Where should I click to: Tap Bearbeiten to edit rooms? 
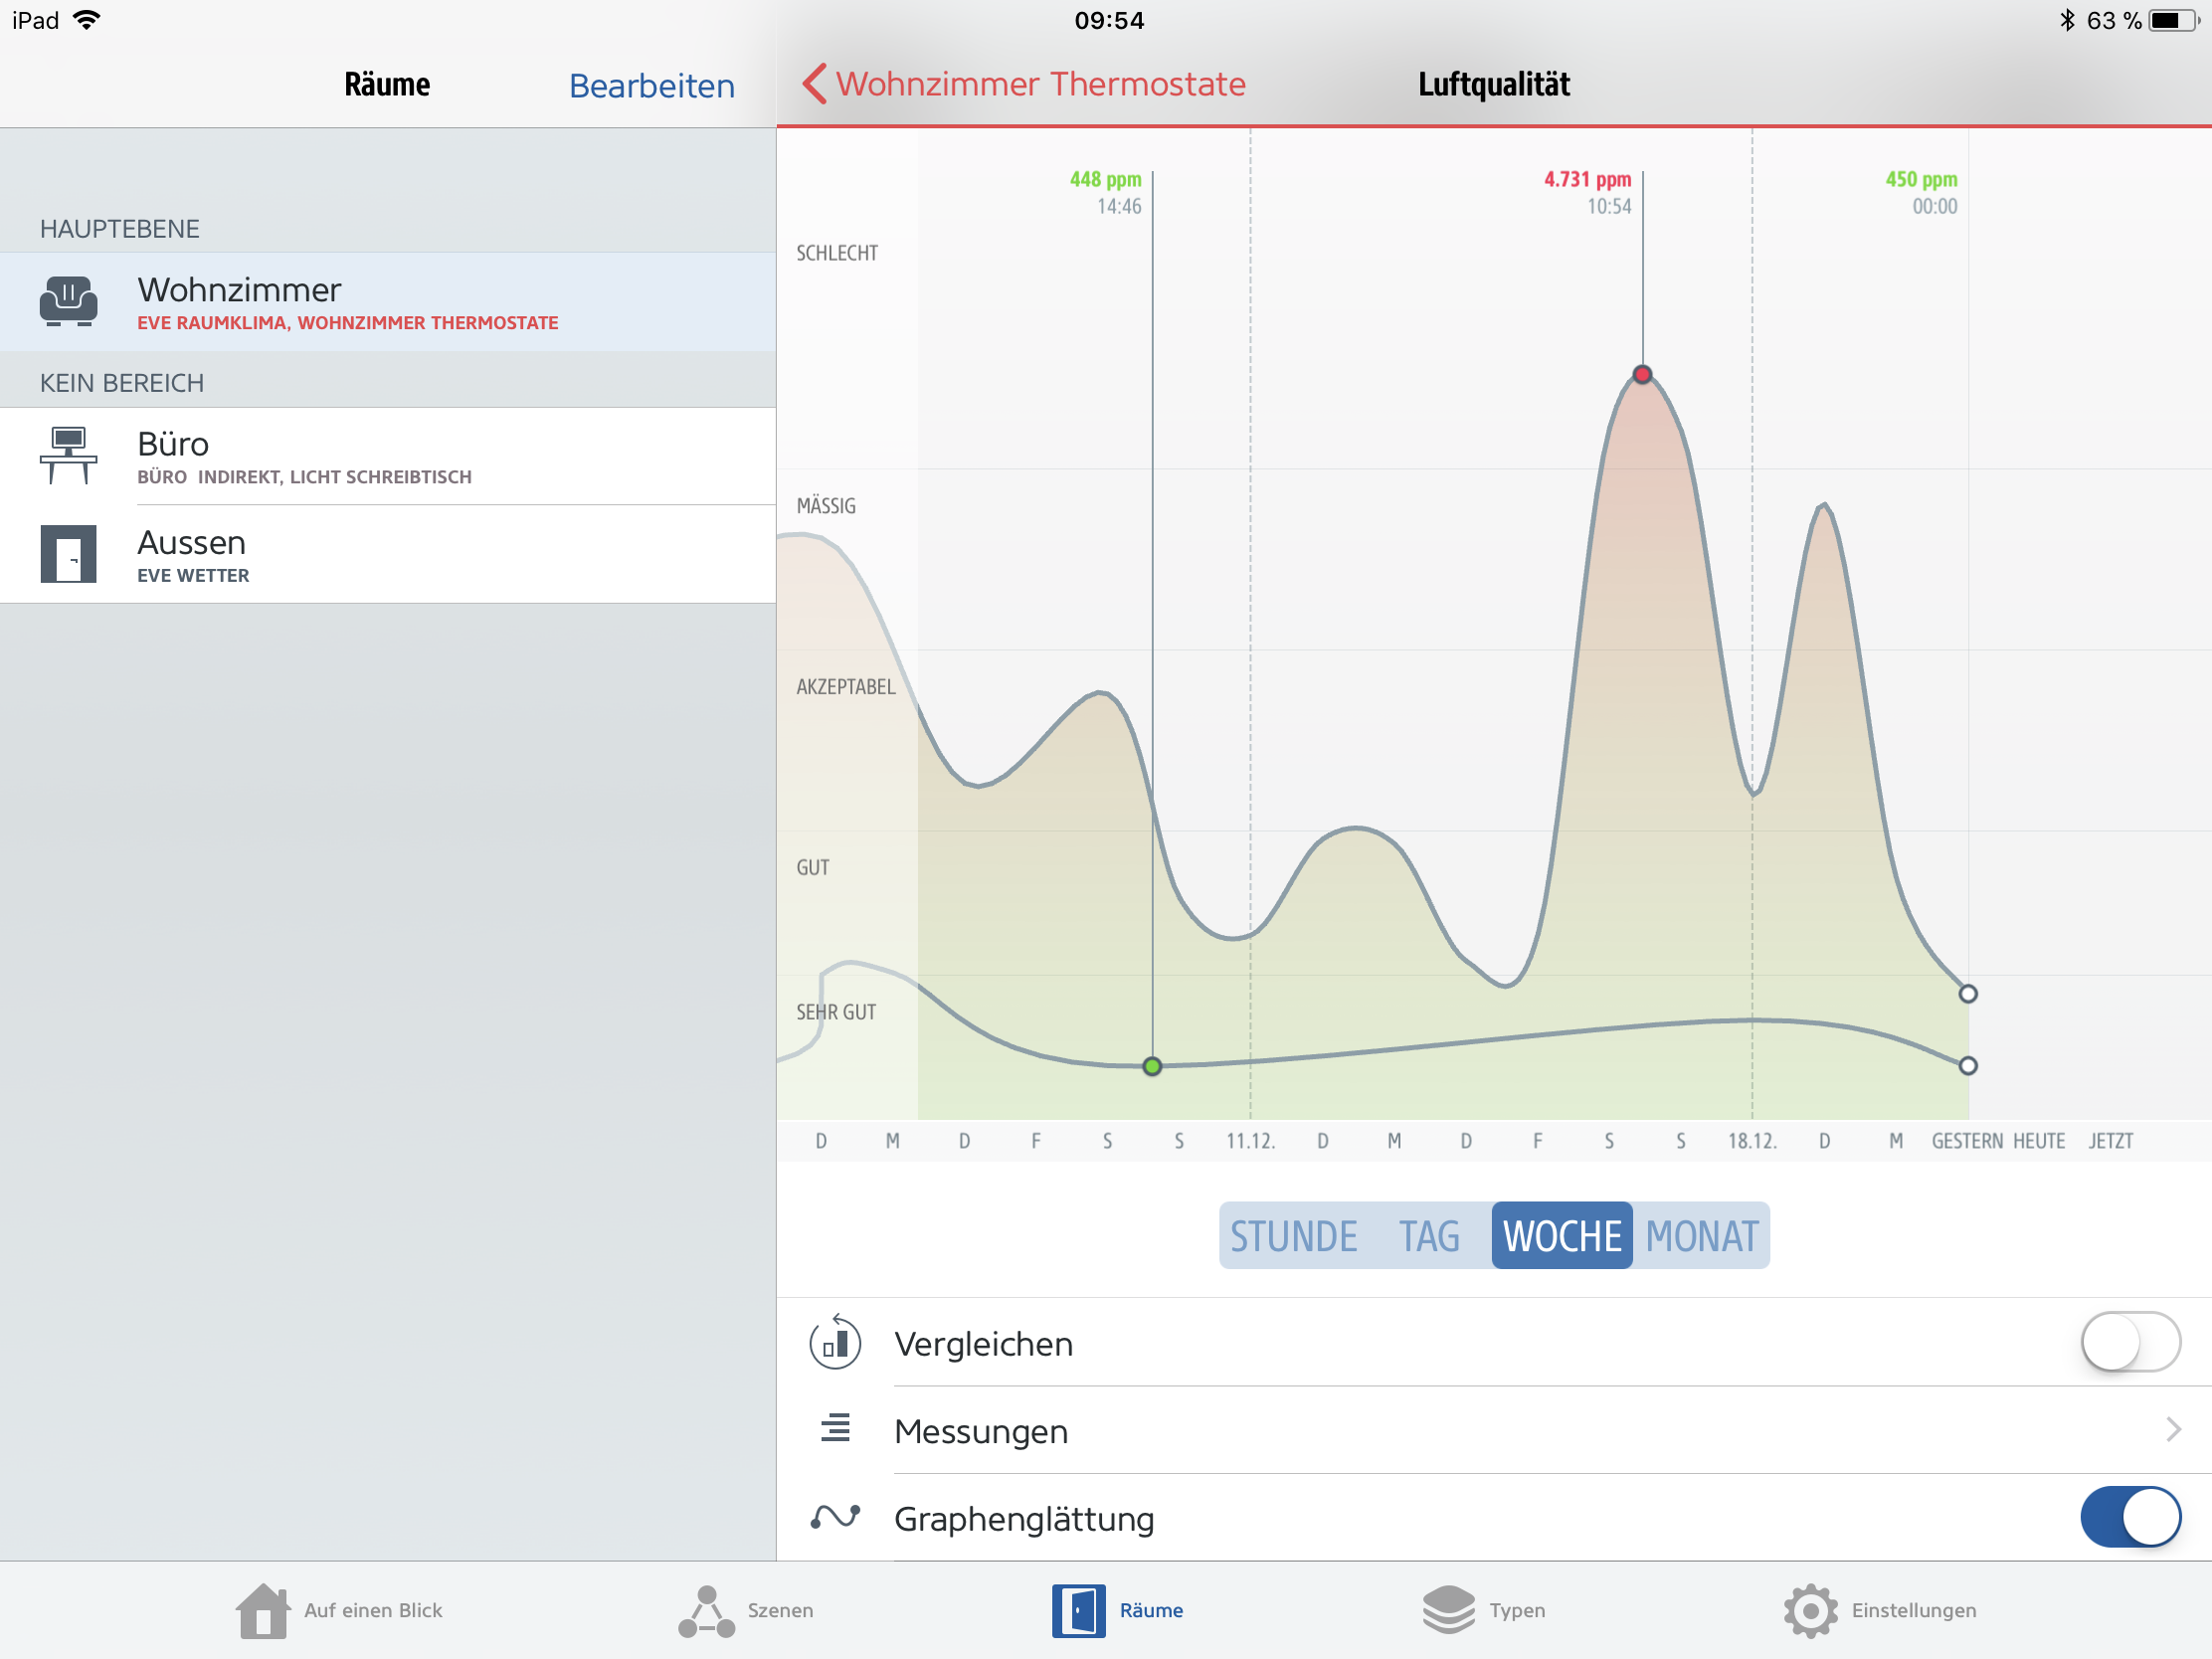[651, 86]
